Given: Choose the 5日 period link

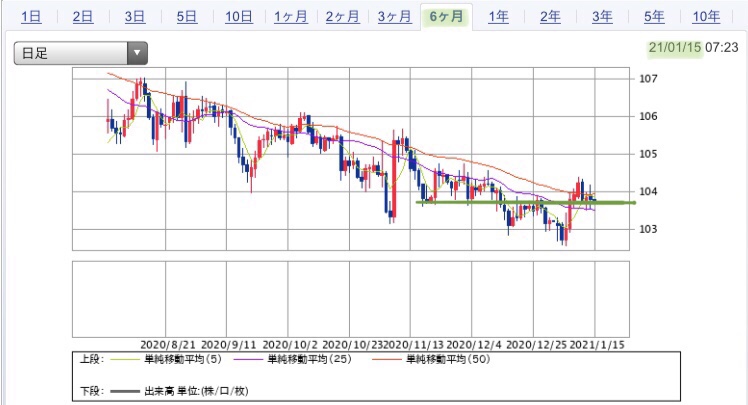Looking at the screenshot, I should (x=187, y=17).
